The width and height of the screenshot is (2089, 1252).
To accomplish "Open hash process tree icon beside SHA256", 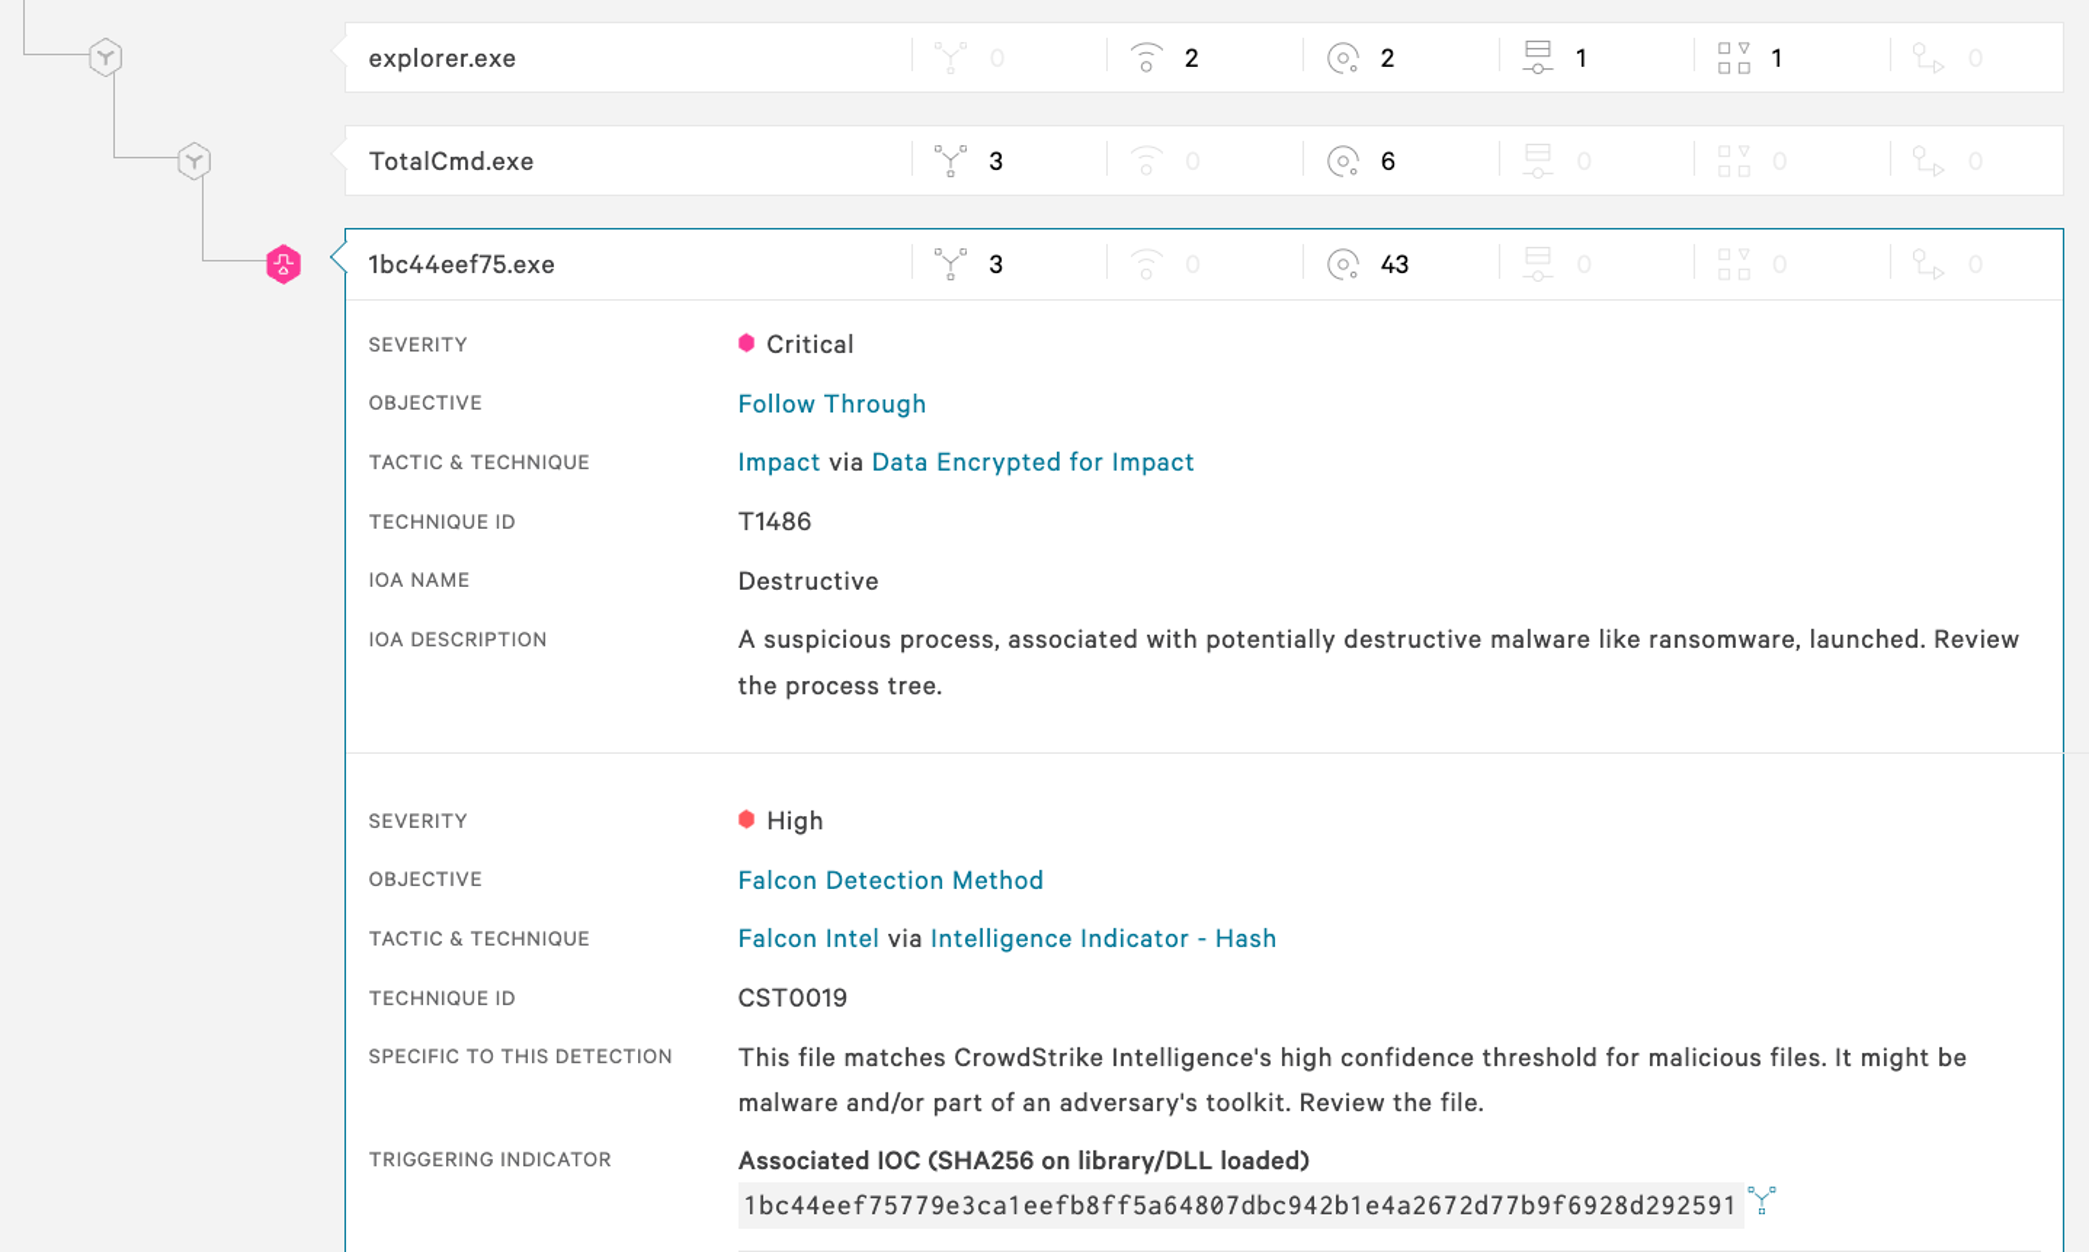I will point(1762,1200).
